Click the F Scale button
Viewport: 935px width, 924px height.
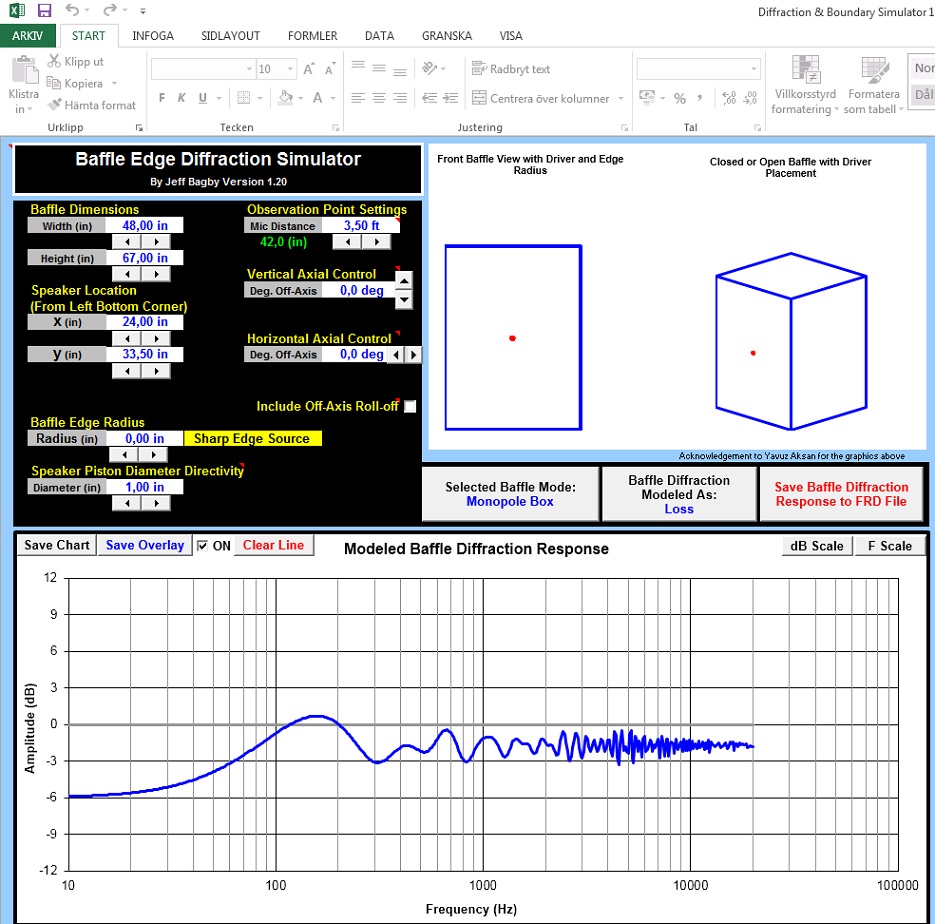(890, 546)
